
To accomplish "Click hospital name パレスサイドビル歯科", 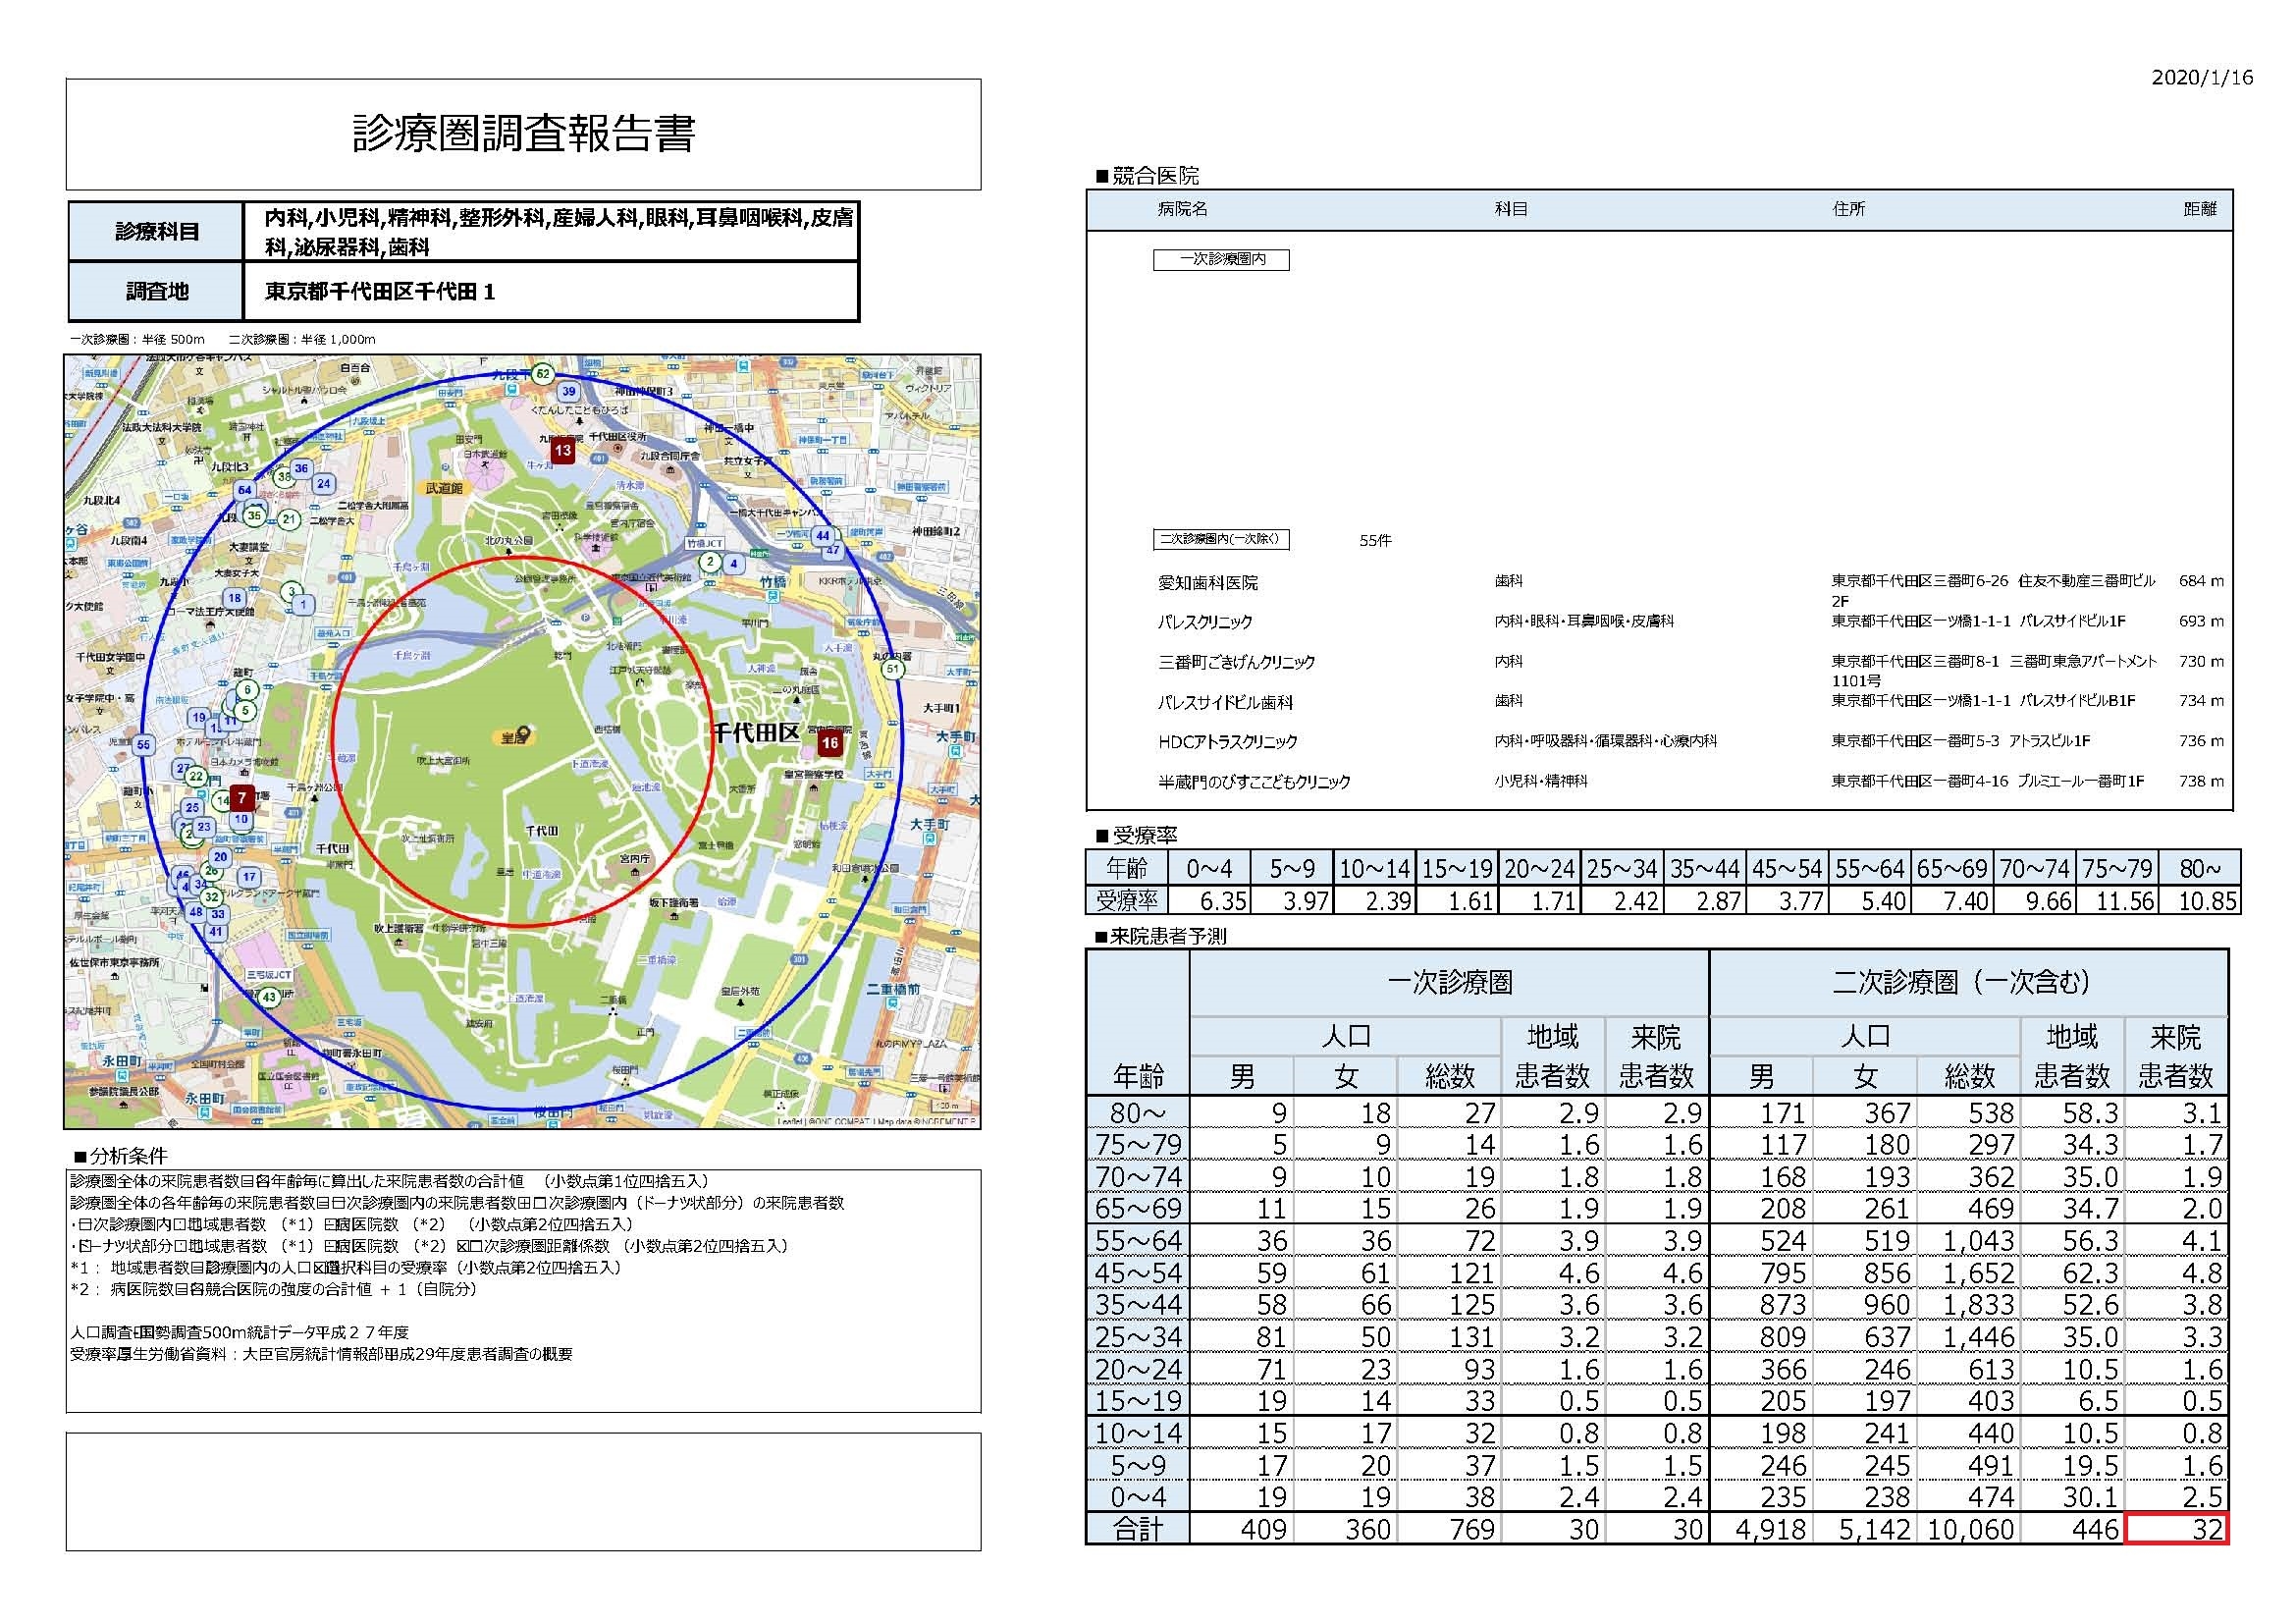I will tap(1226, 702).
